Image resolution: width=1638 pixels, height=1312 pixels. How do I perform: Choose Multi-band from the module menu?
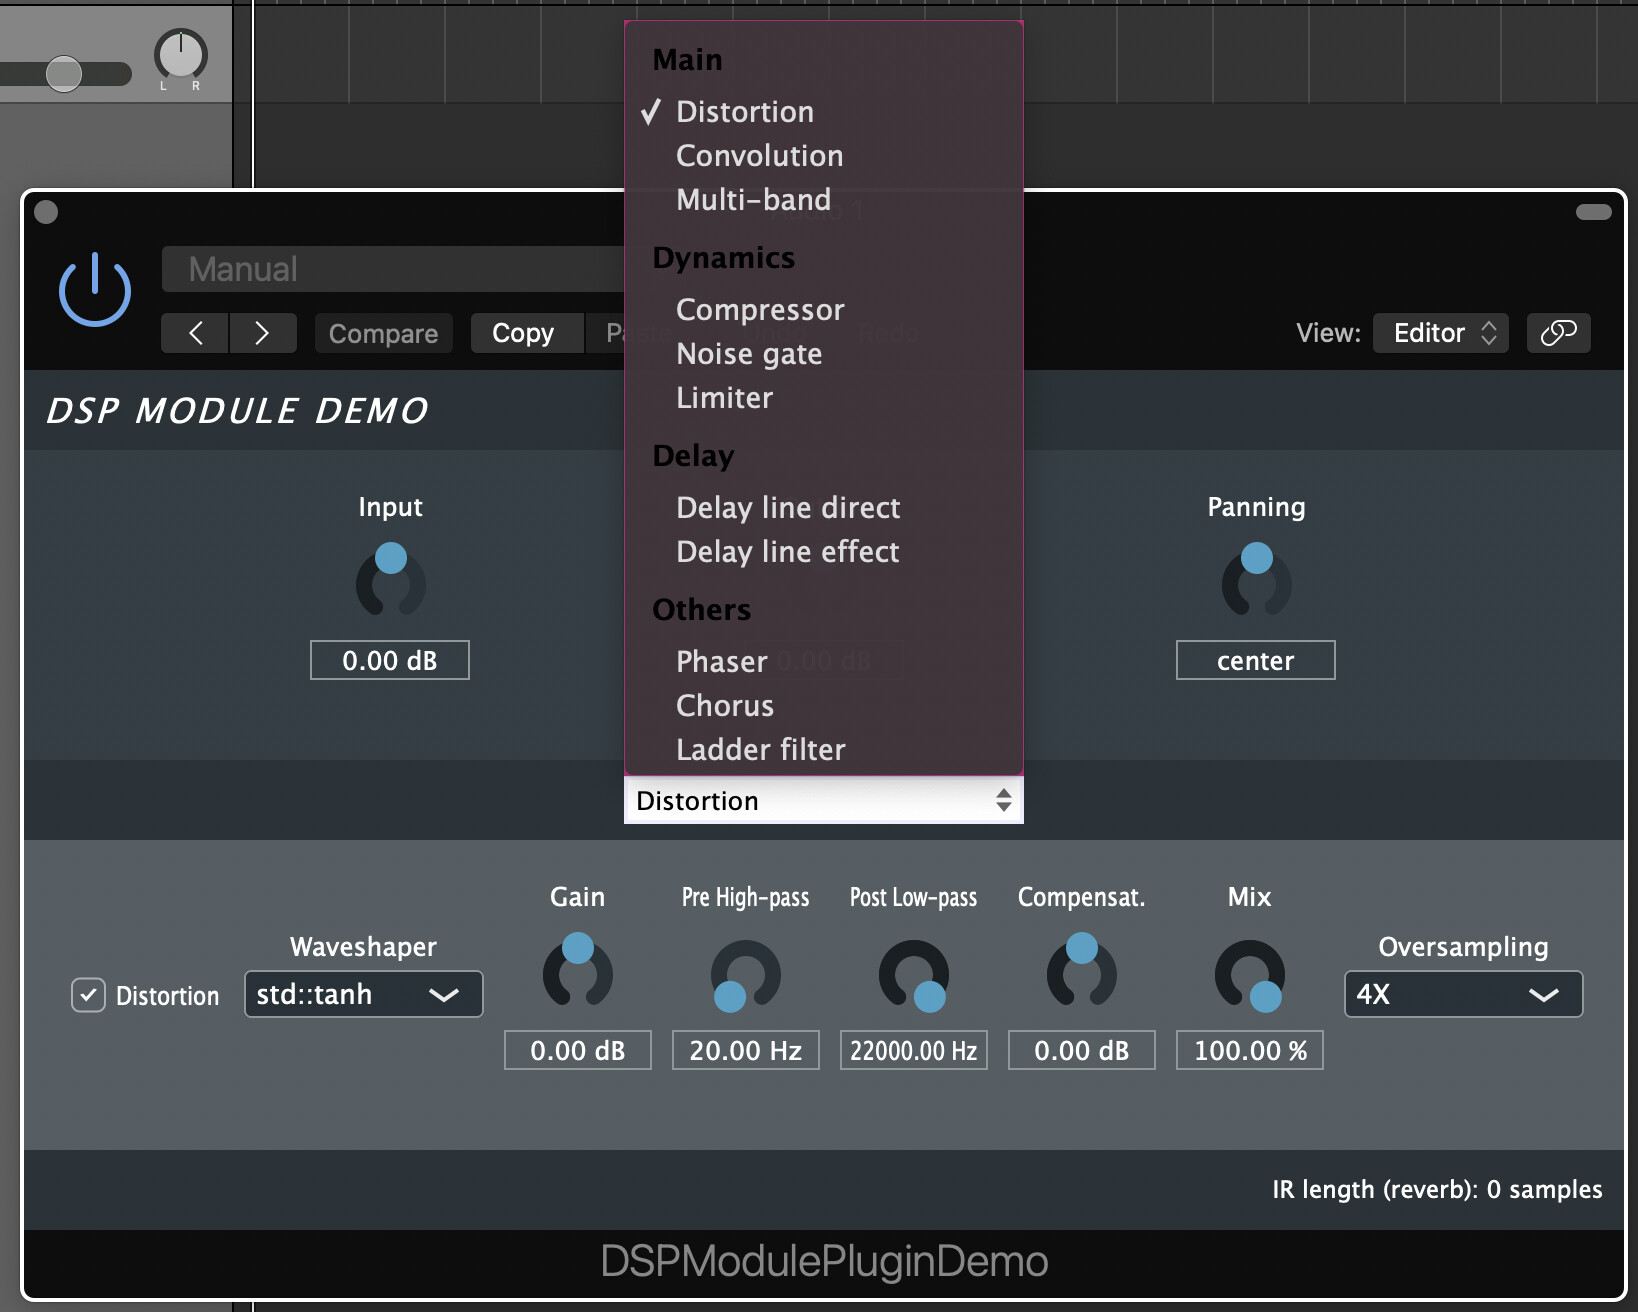[x=824, y=200]
